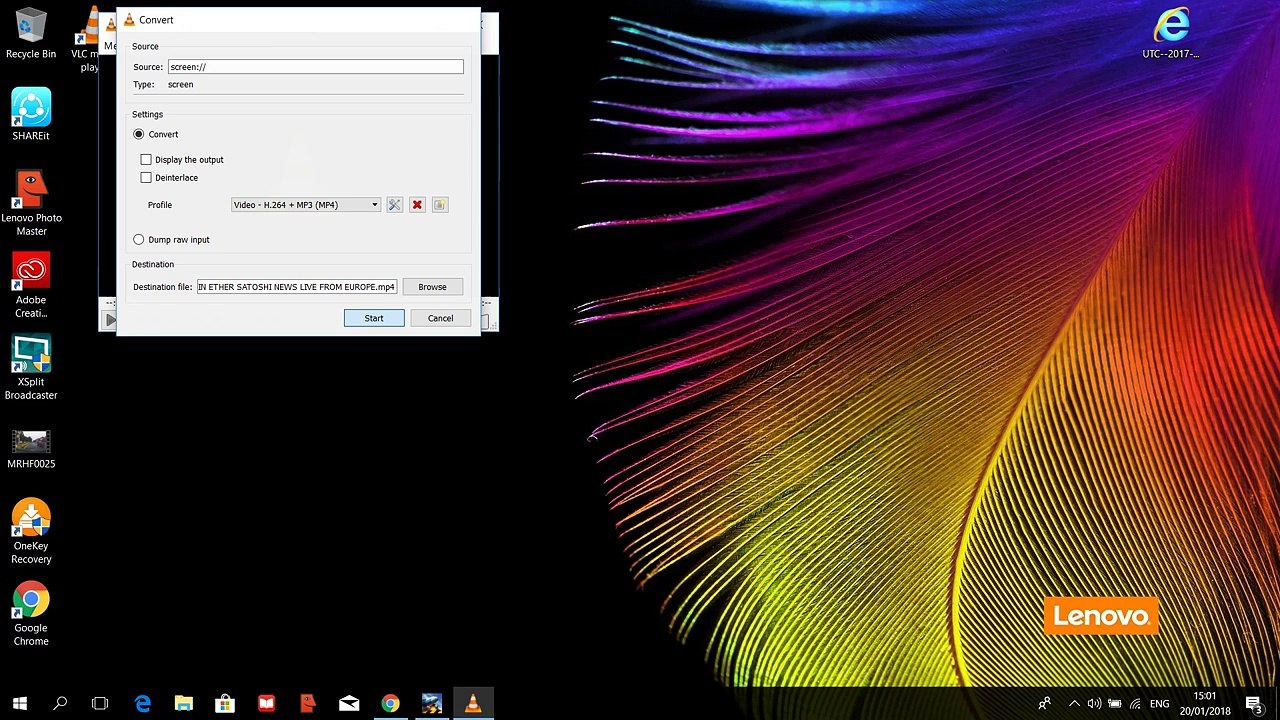
Task: Toggle the Deinterlace checkbox
Action: (146, 178)
